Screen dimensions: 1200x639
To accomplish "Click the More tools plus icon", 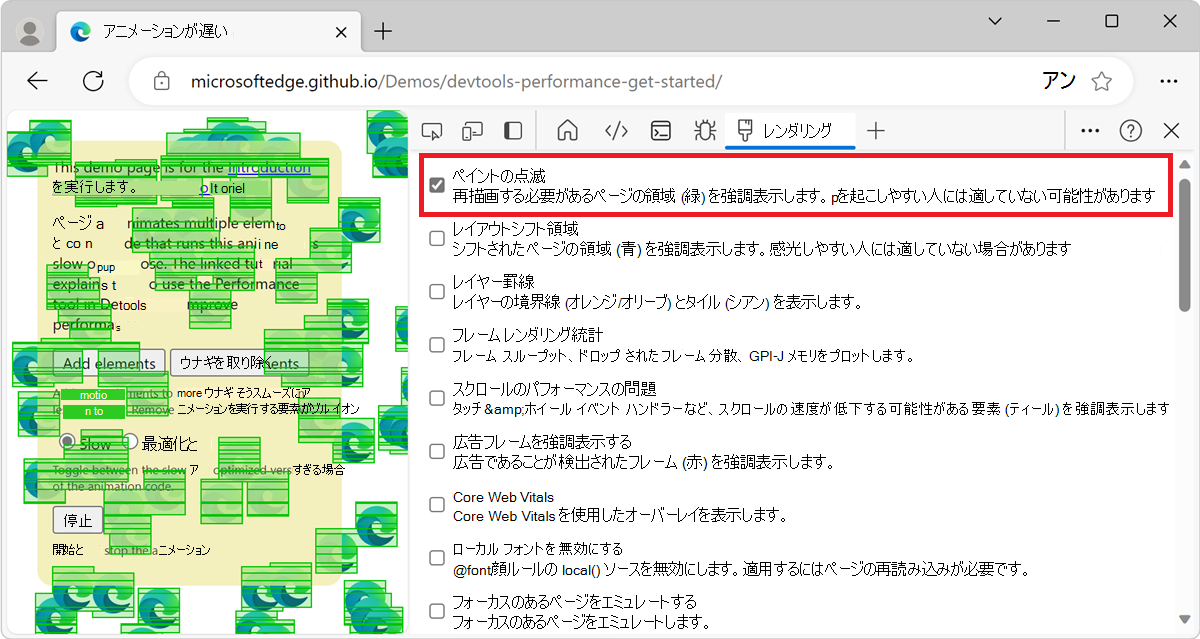I will tap(876, 130).
